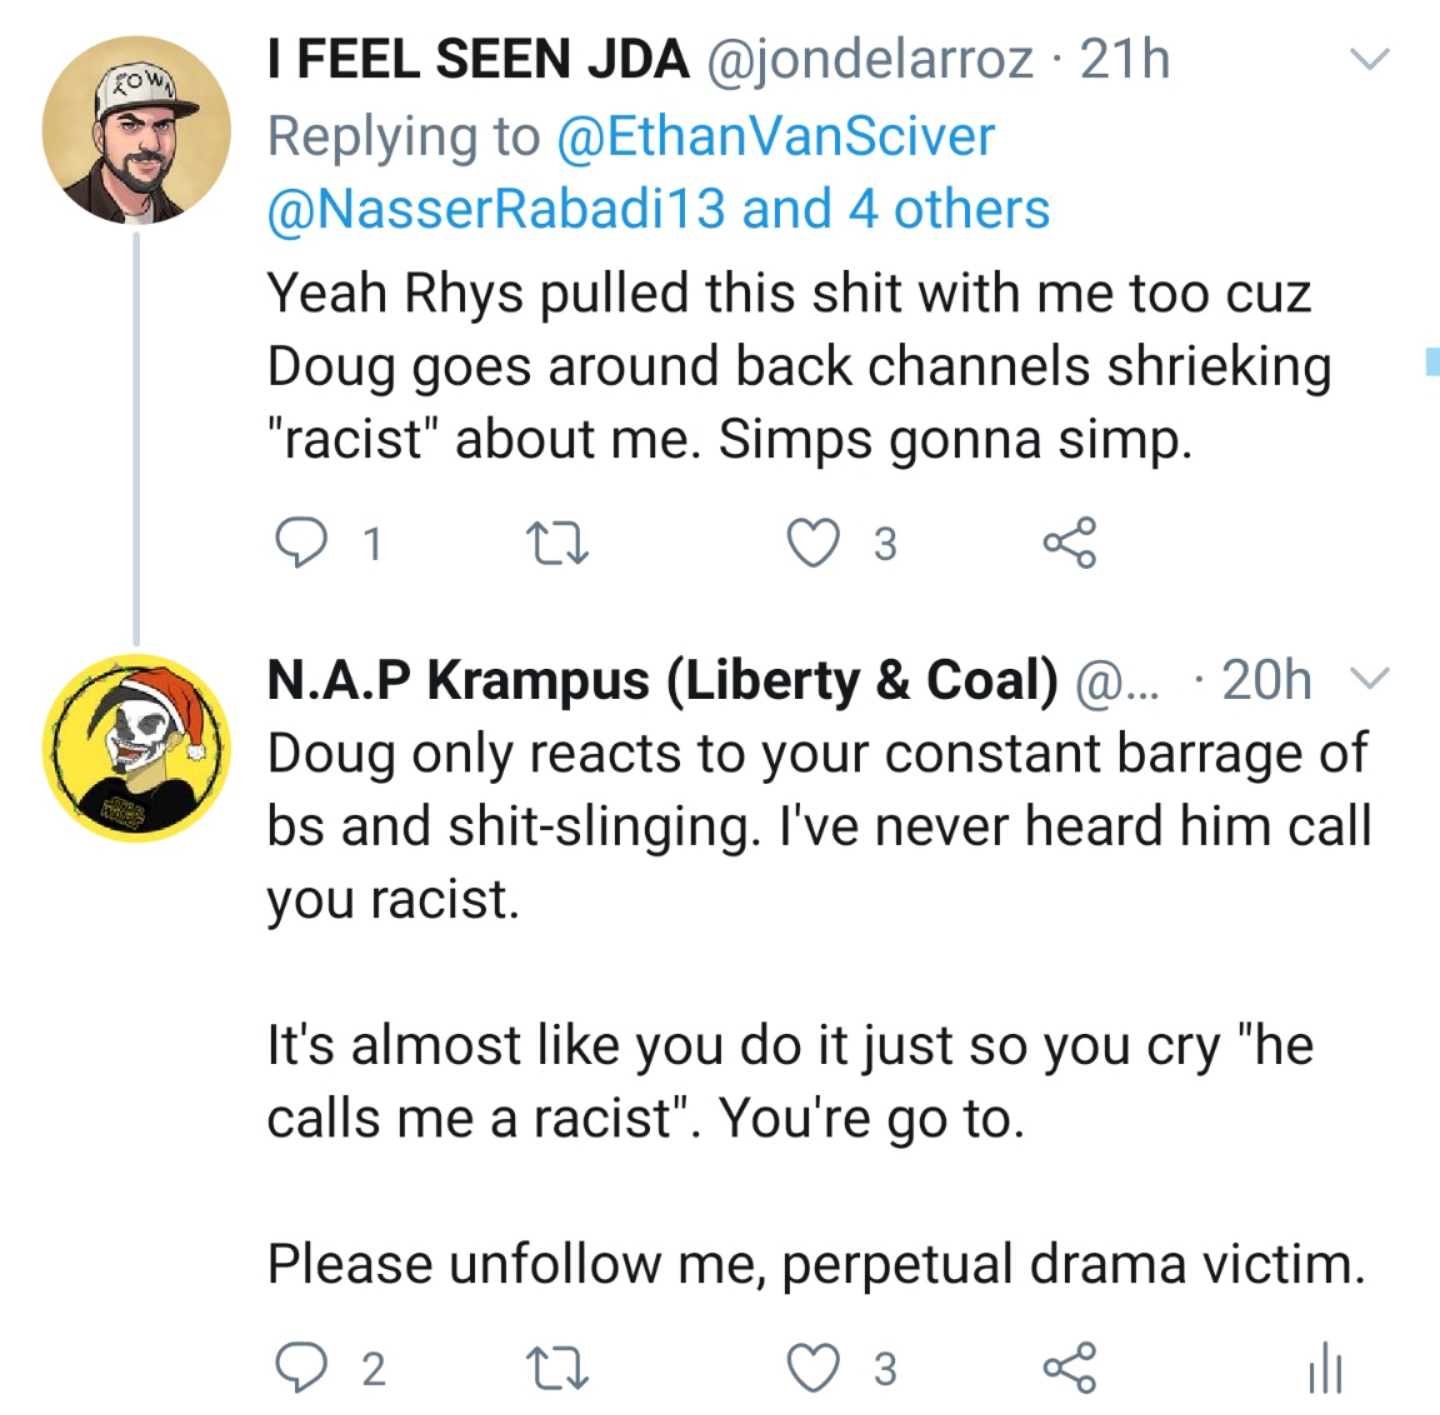
Task: View I FEEL SEEN JDA avatar
Action: 136,130
